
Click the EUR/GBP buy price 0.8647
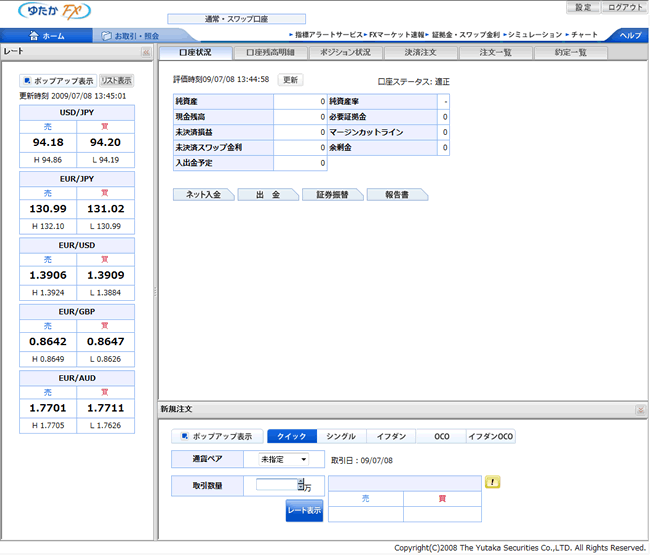105,342
